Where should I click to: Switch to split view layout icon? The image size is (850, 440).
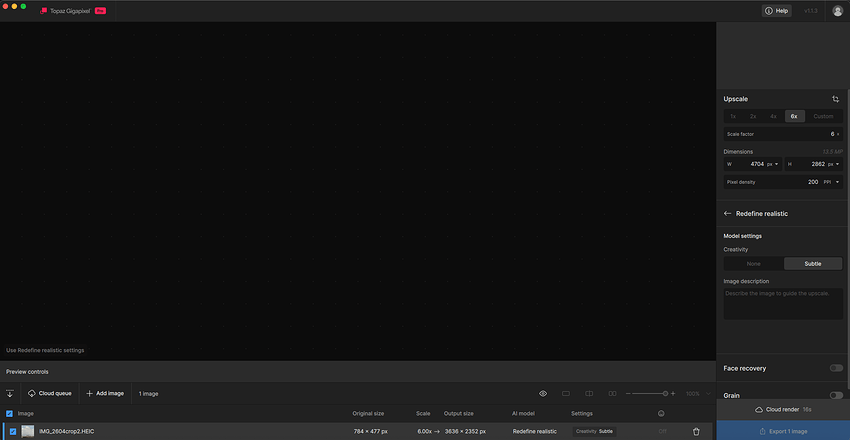coord(589,393)
